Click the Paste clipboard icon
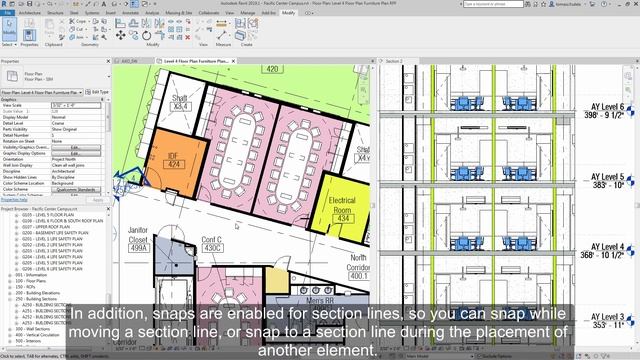640x360 pixels. [x=49, y=27]
